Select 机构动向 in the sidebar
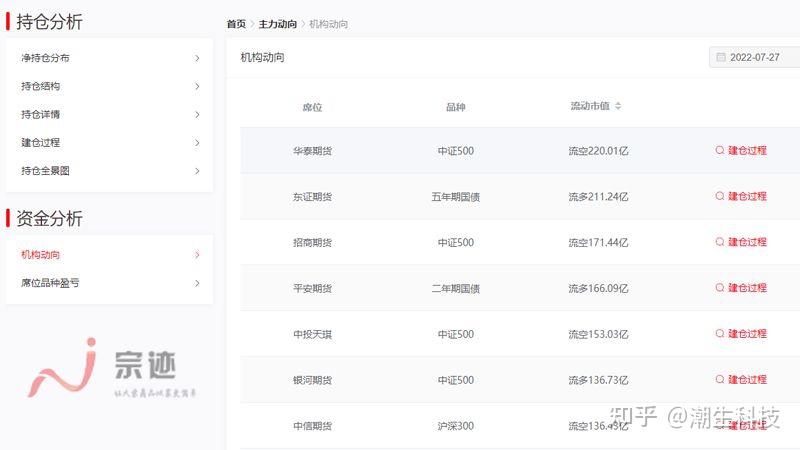The image size is (800, 450). (x=40, y=255)
